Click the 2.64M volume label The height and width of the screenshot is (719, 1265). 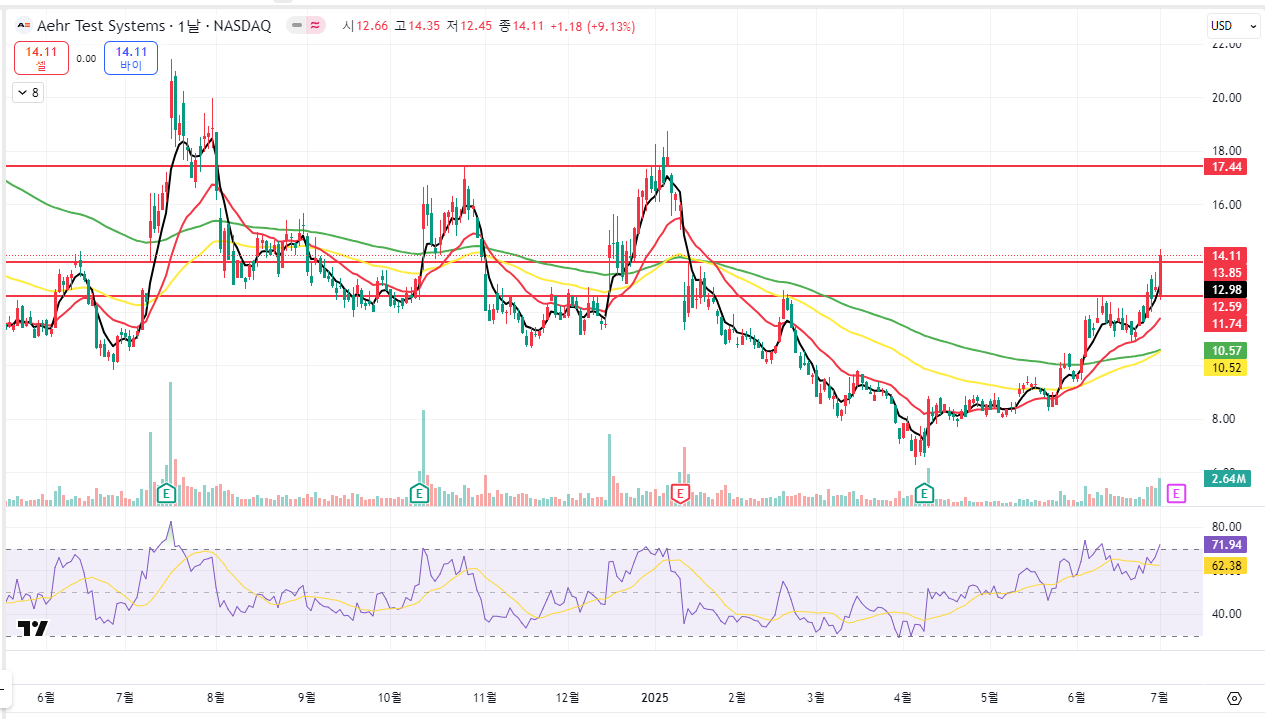pyautogui.click(x=1227, y=479)
